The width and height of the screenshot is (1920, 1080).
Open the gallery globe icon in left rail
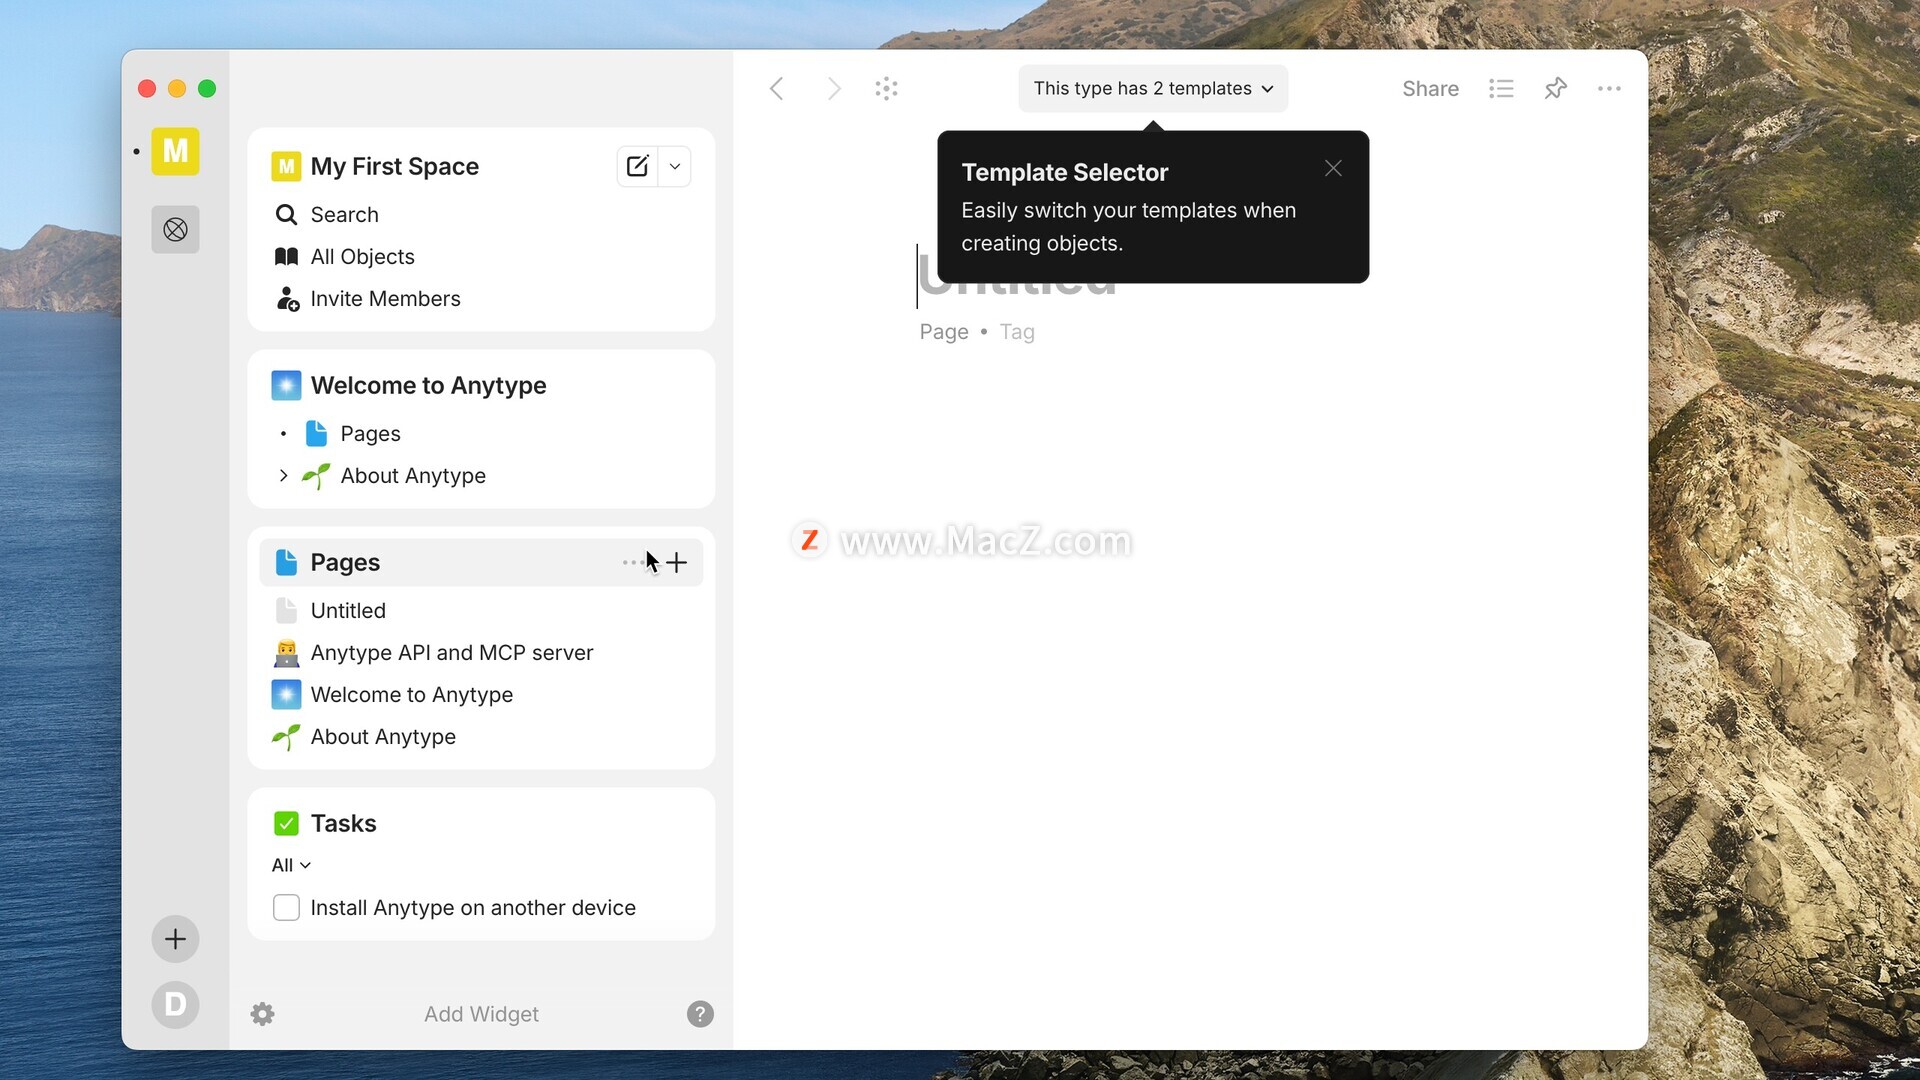pyautogui.click(x=175, y=230)
